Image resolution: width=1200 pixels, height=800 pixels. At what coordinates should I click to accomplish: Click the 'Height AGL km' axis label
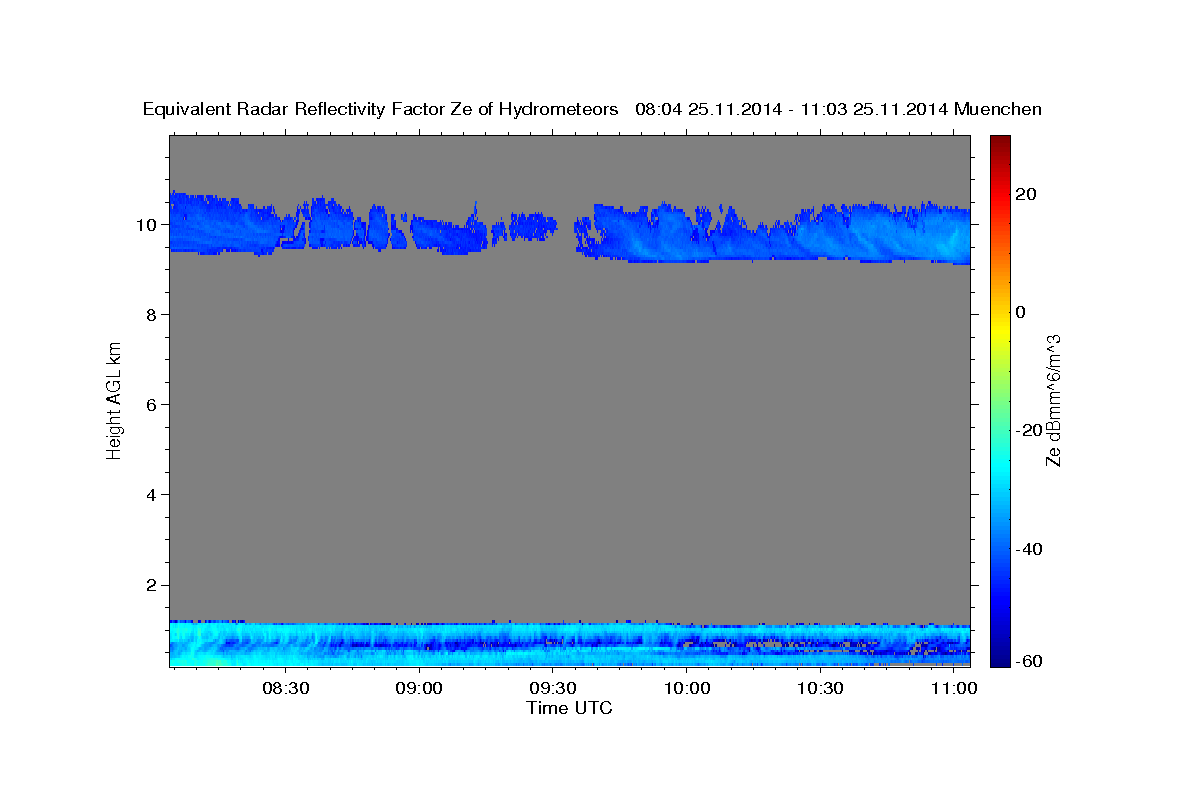pyautogui.click(x=114, y=400)
